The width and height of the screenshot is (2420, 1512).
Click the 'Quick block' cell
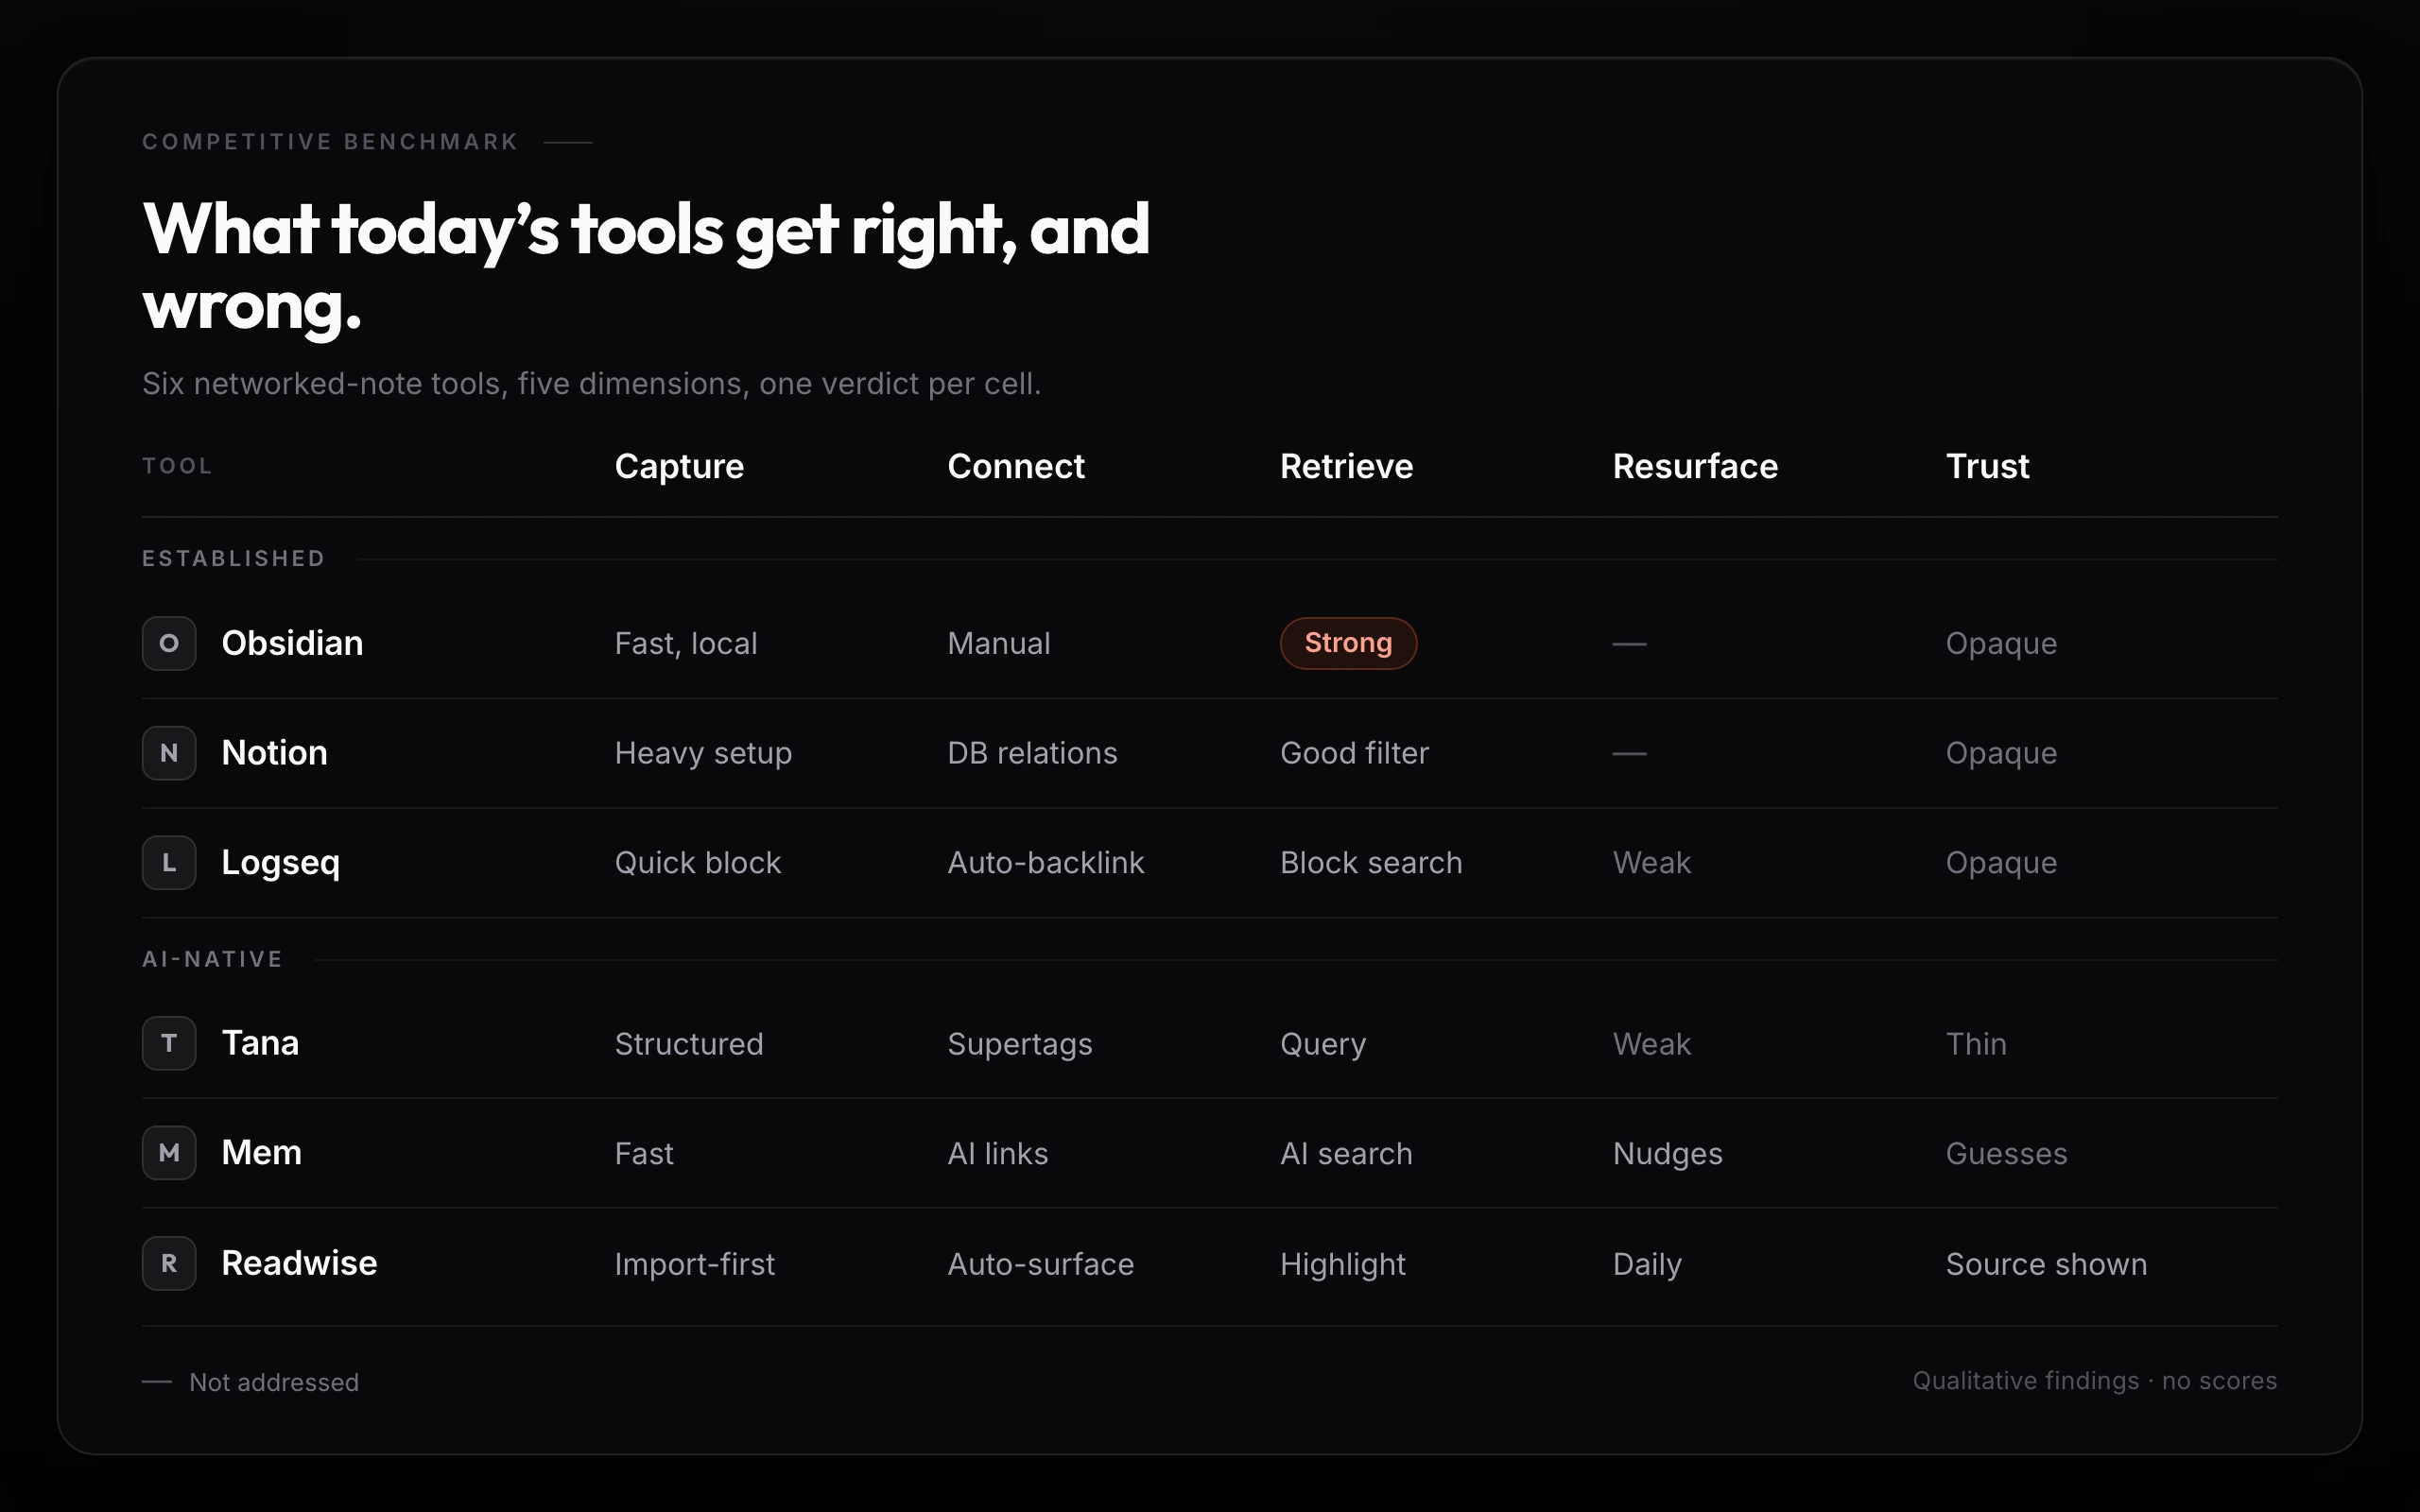click(x=697, y=864)
